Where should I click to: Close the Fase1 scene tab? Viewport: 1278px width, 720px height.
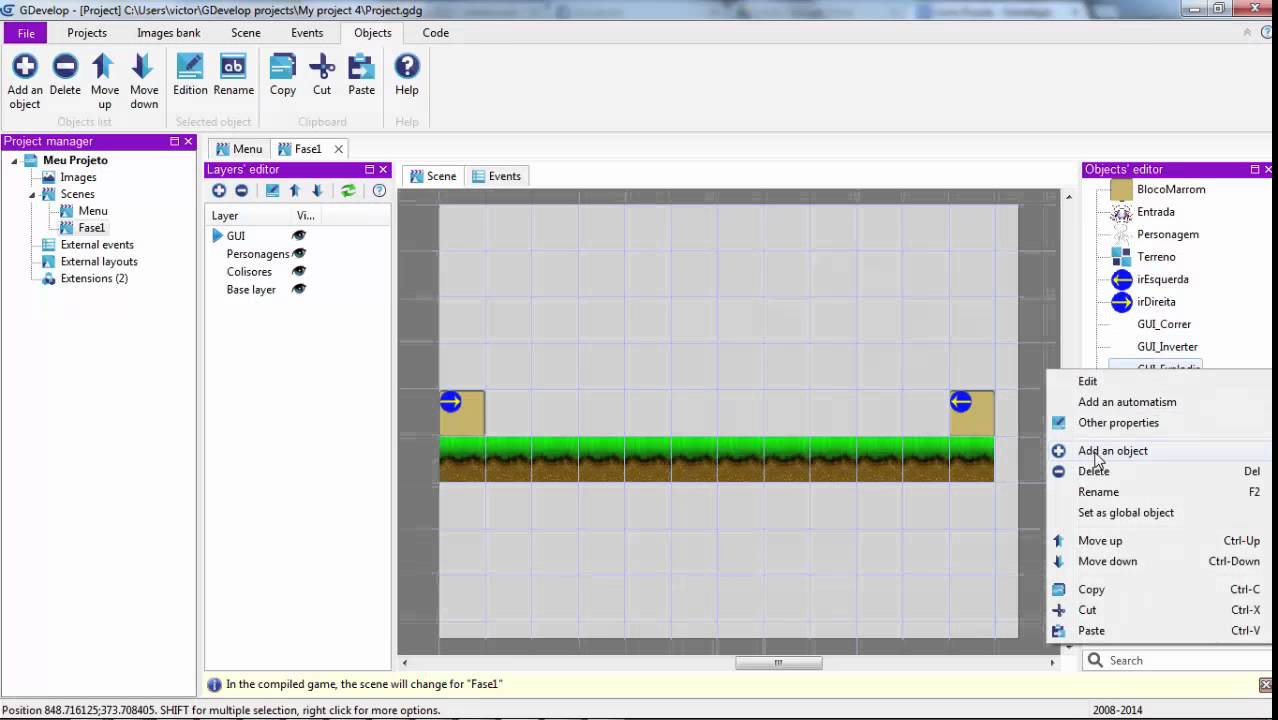pyautogui.click(x=339, y=149)
